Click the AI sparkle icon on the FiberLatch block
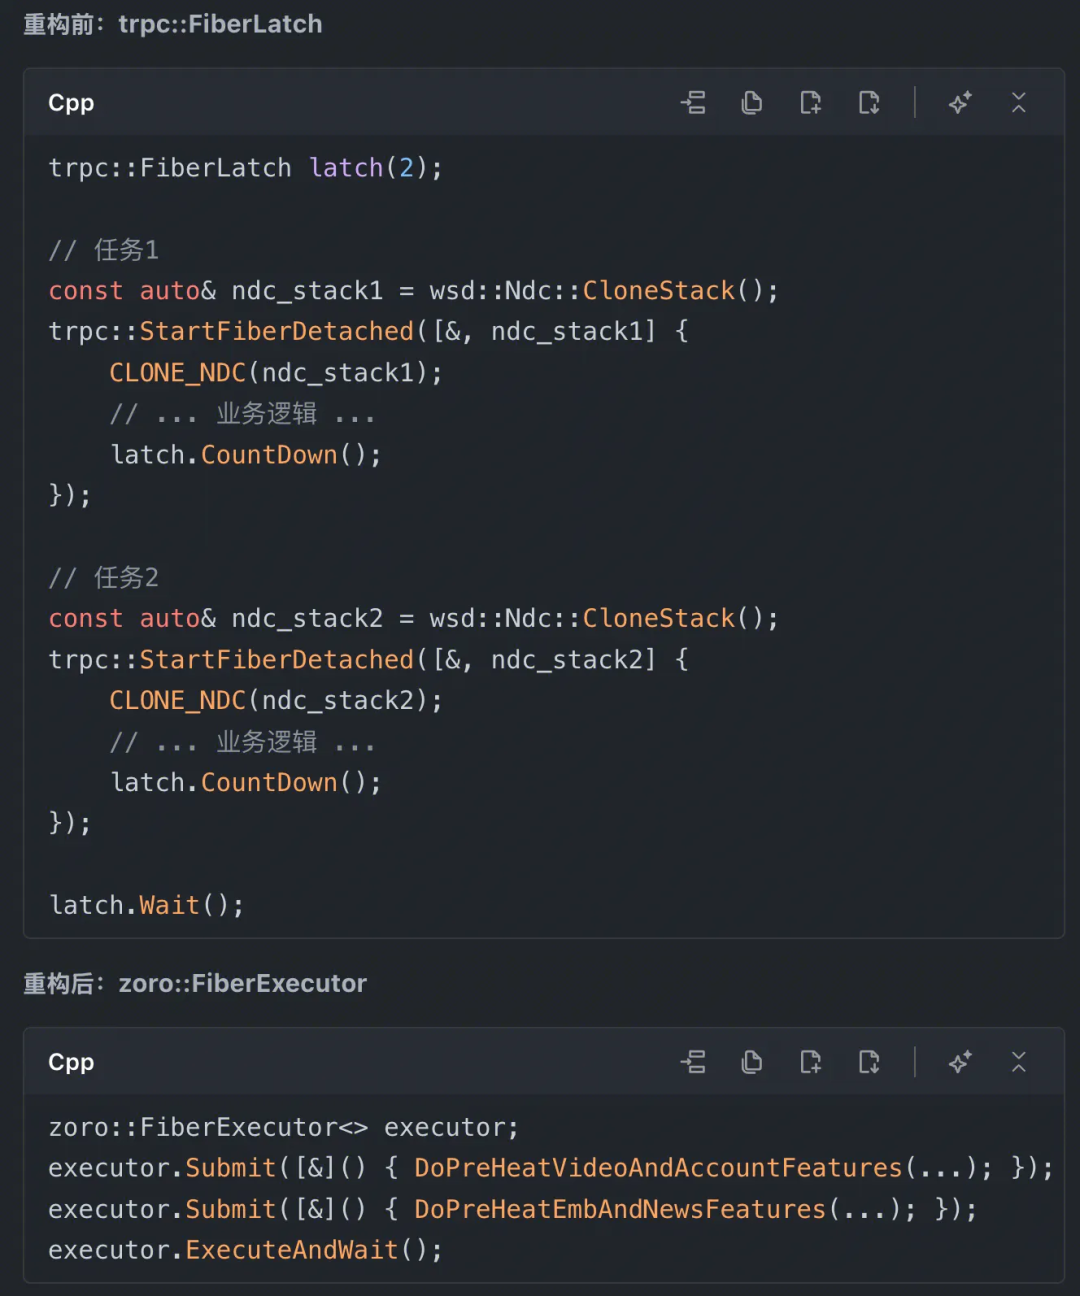The image size is (1080, 1296). click(960, 102)
